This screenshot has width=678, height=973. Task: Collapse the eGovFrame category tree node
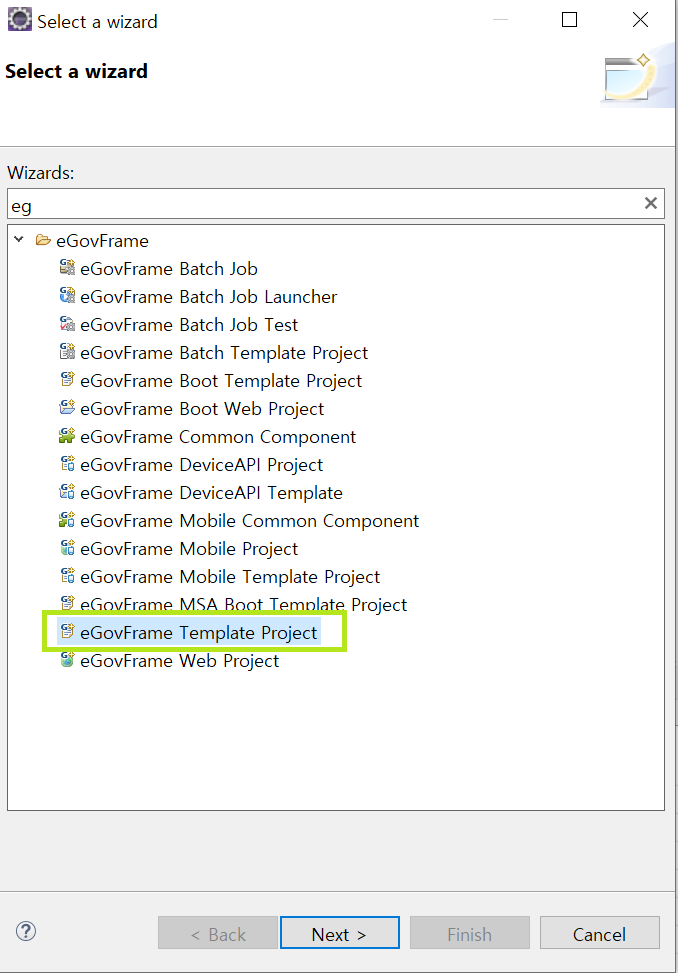19,240
